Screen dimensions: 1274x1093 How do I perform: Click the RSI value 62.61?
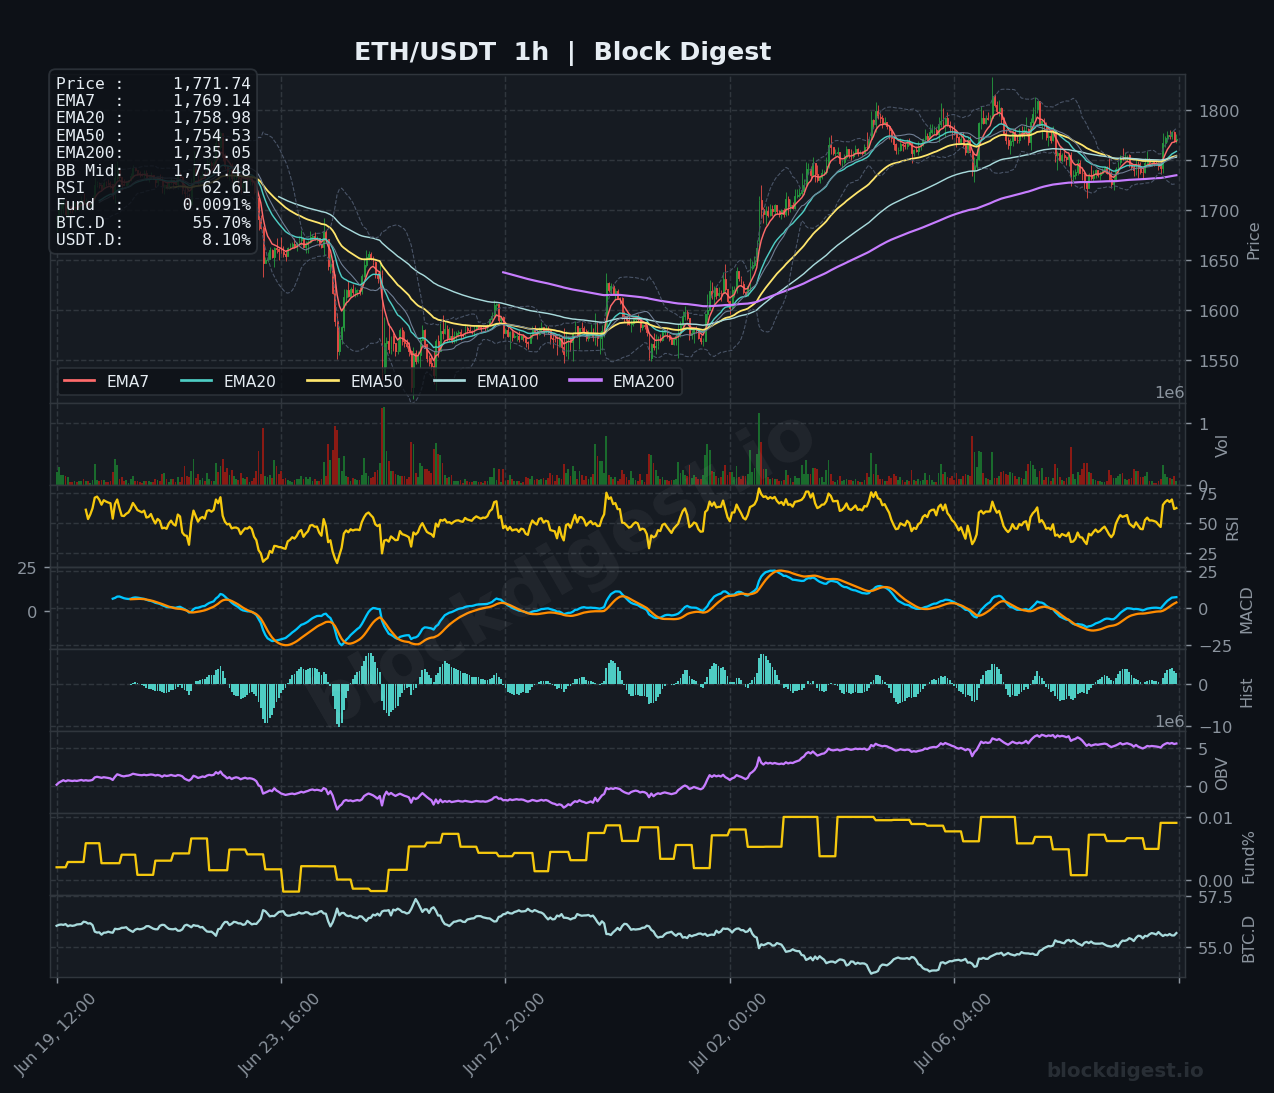[227, 188]
